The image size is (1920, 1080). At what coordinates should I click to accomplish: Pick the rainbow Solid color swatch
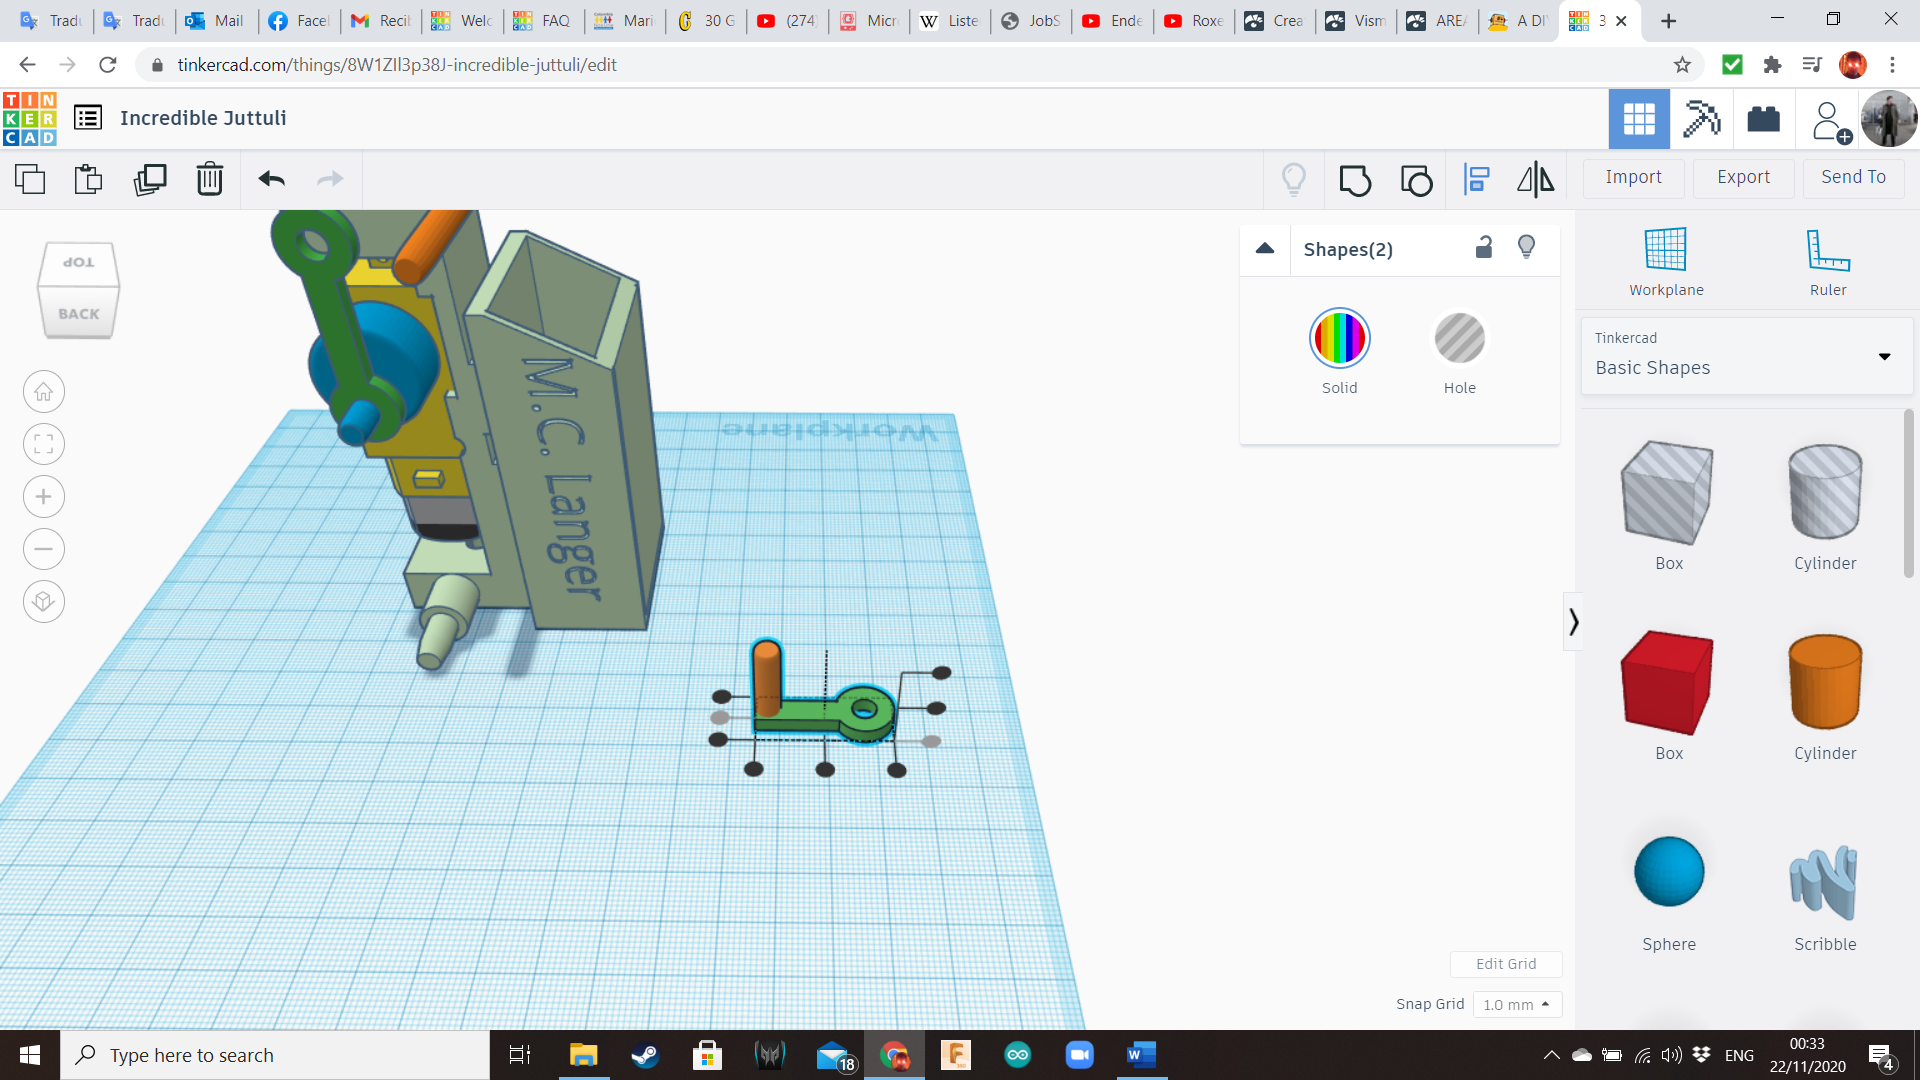[x=1339, y=339]
